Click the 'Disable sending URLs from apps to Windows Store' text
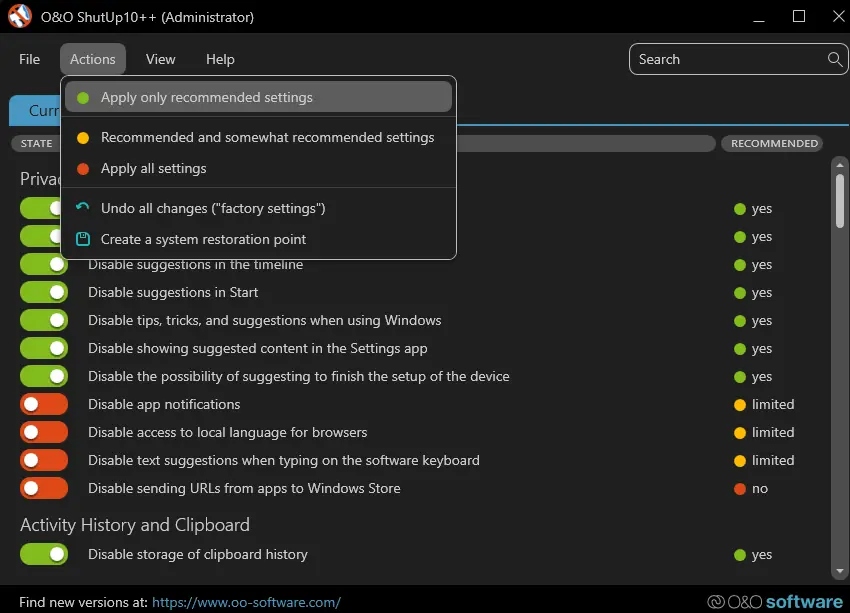The image size is (850, 613). click(244, 488)
